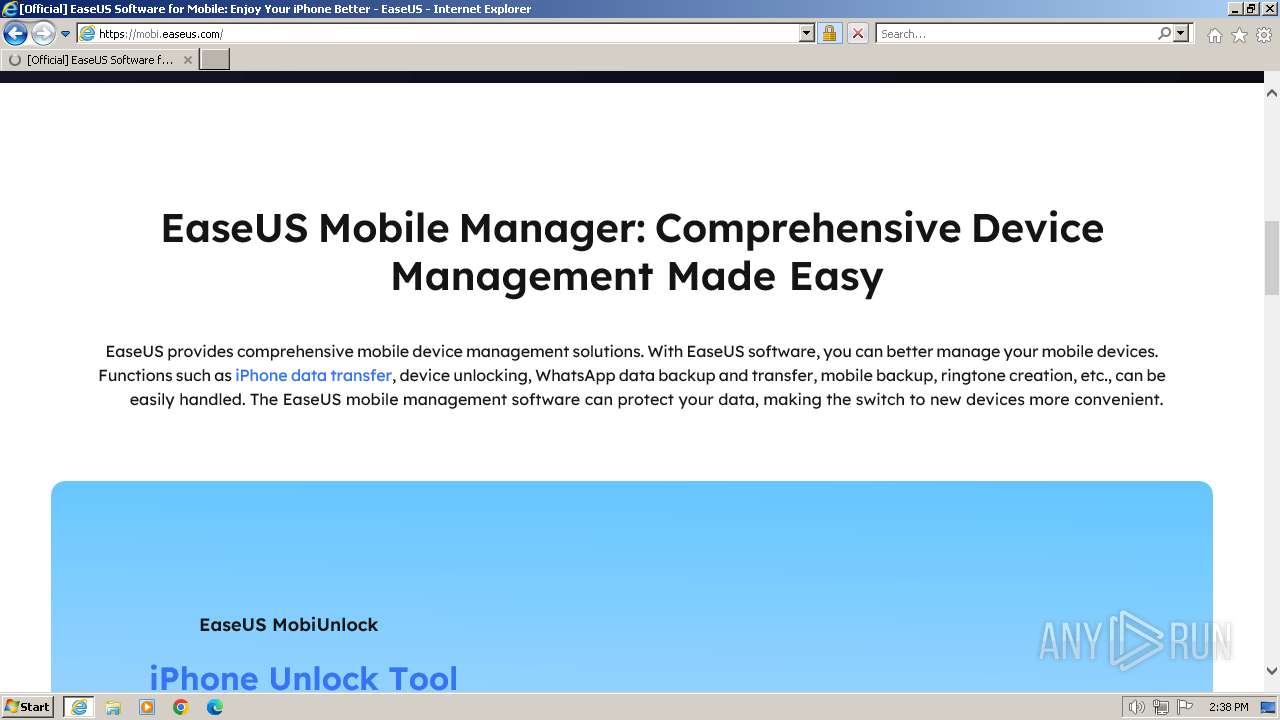Click the magnifier search icon
The image size is (1280, 720).
click(x=1164, y=33)
